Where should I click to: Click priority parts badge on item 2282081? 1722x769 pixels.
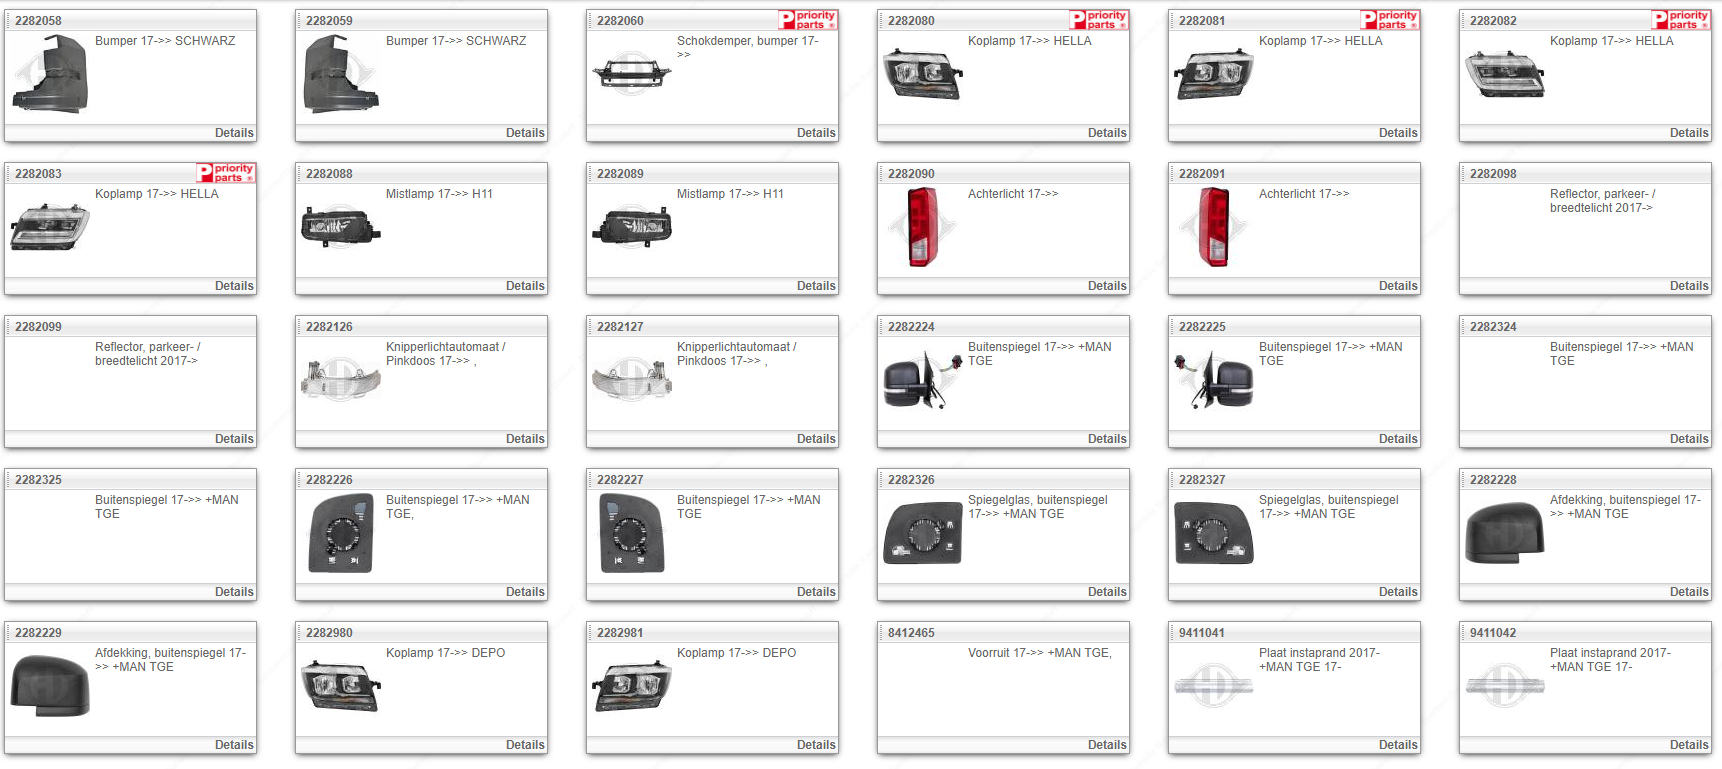point(1389,20)
